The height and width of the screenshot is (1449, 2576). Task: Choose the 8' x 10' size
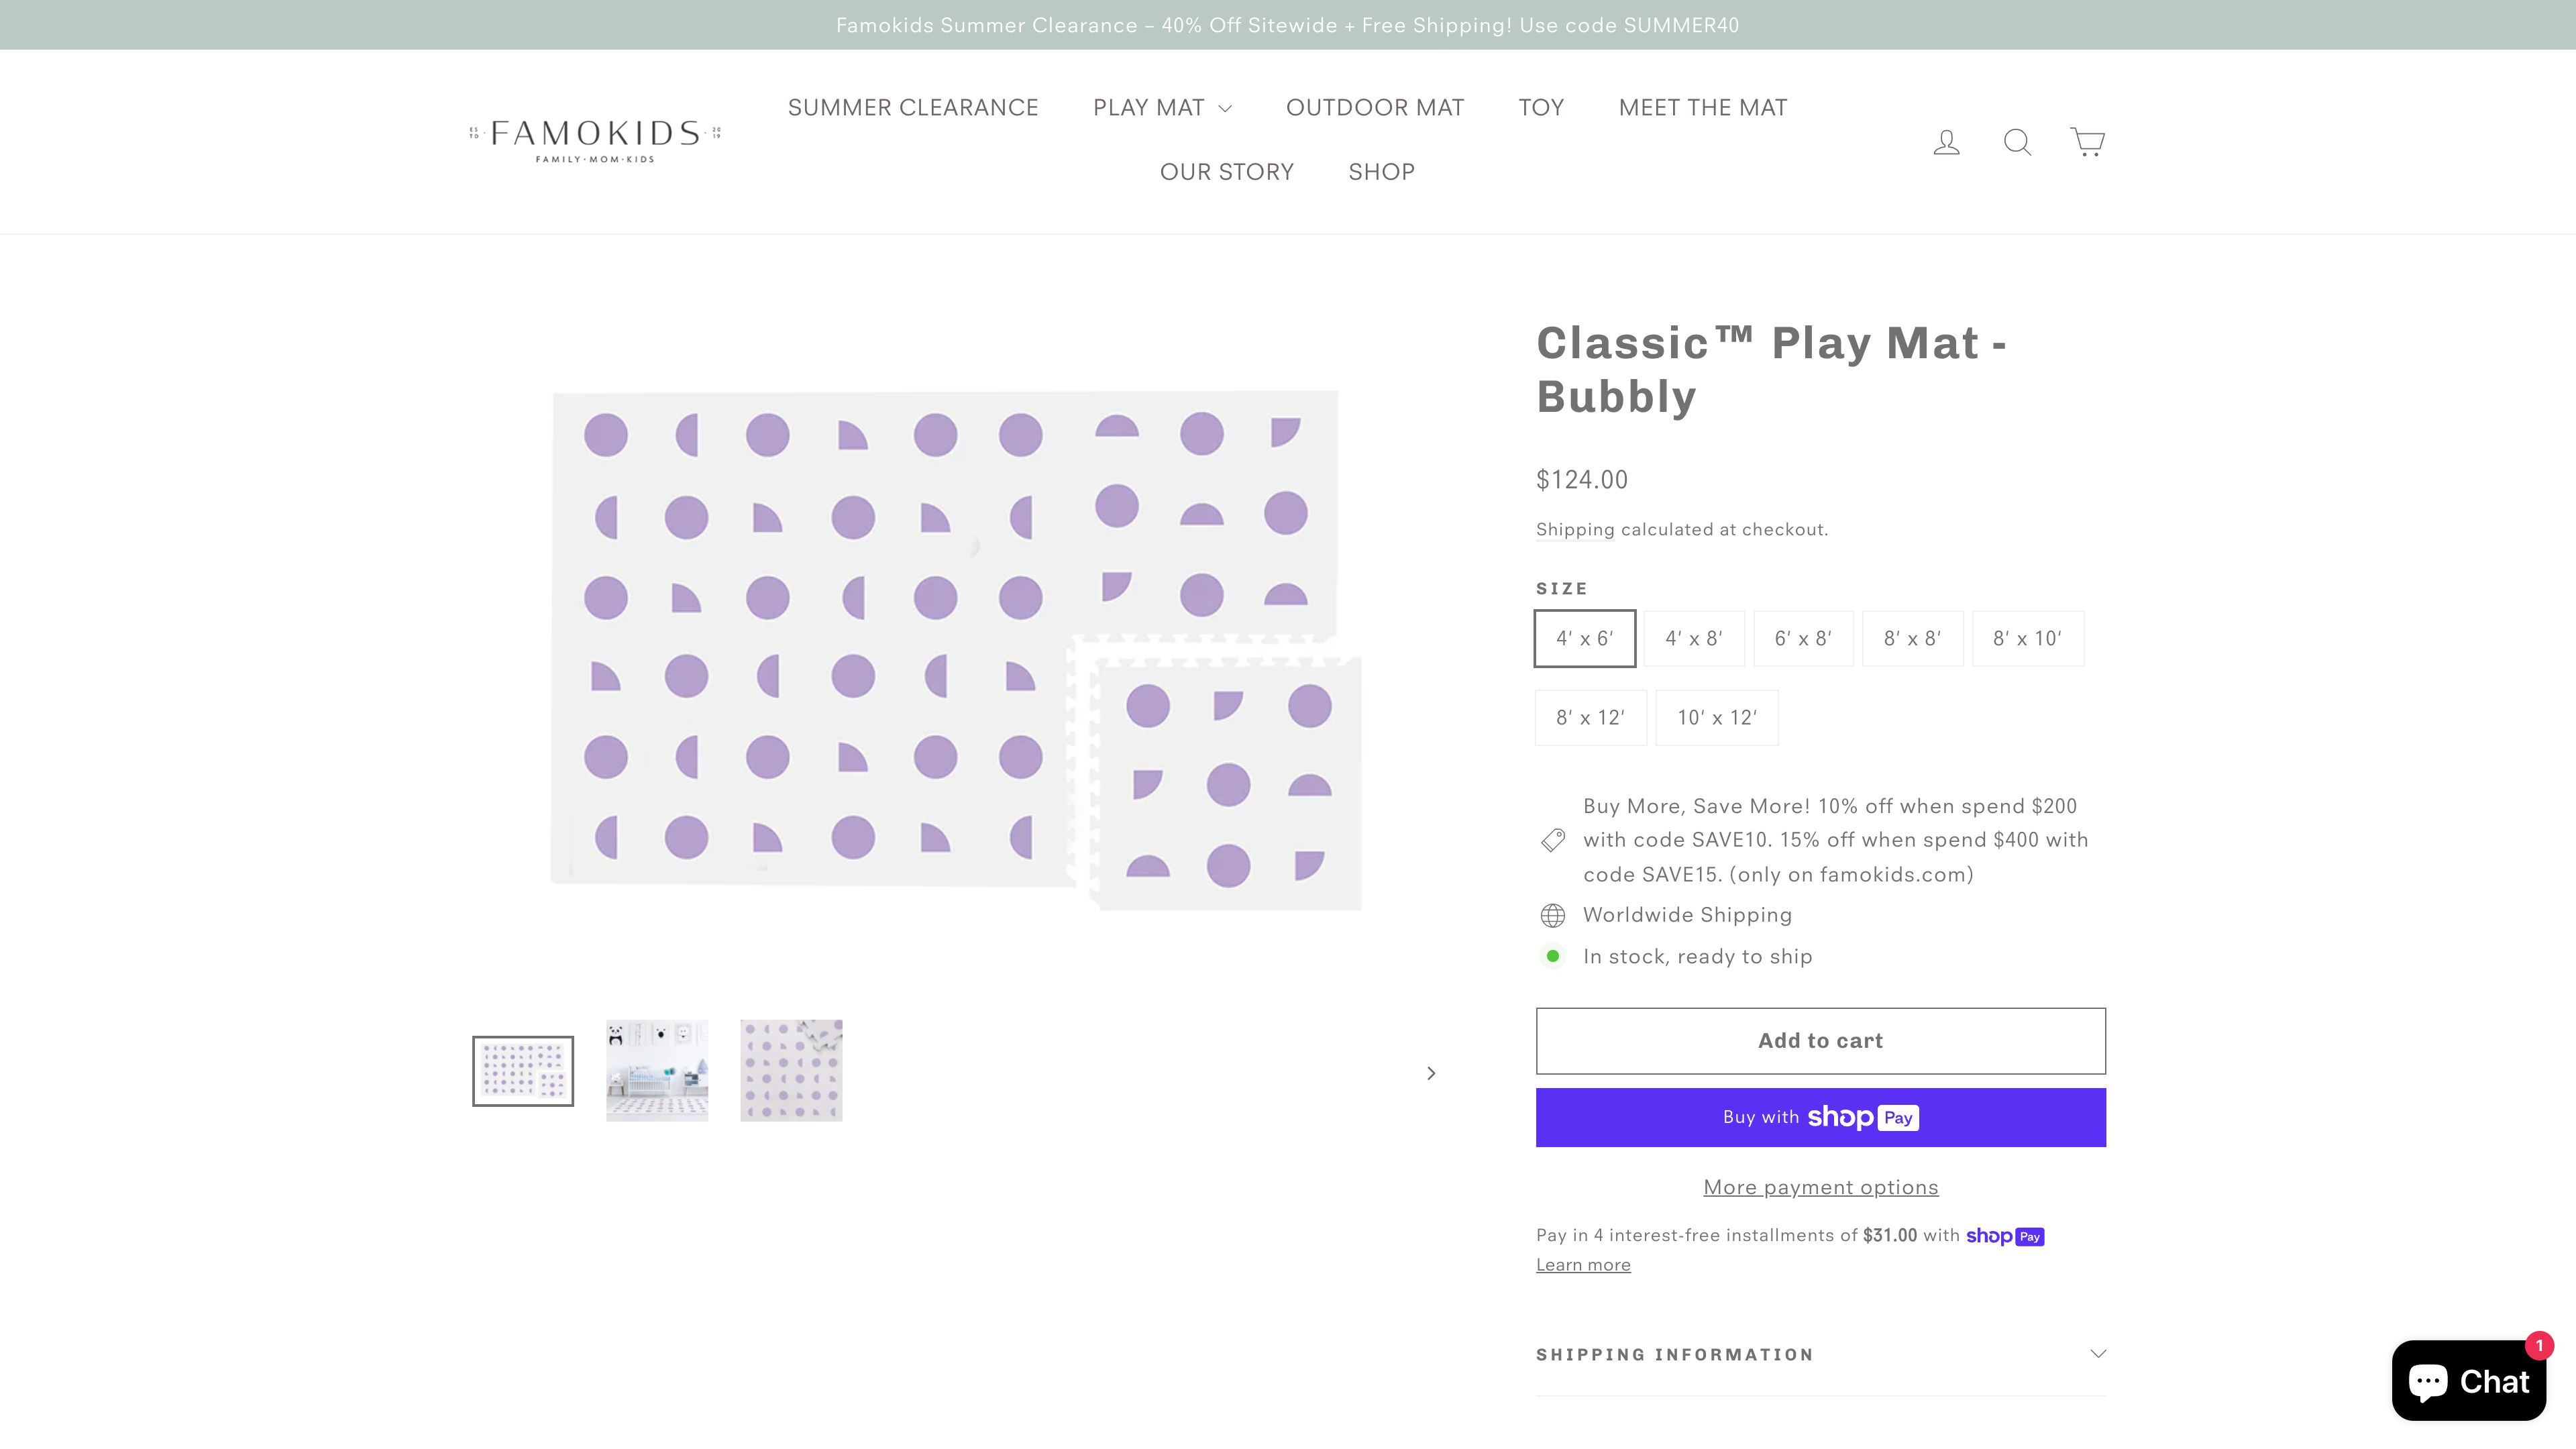pos(2027,638)
